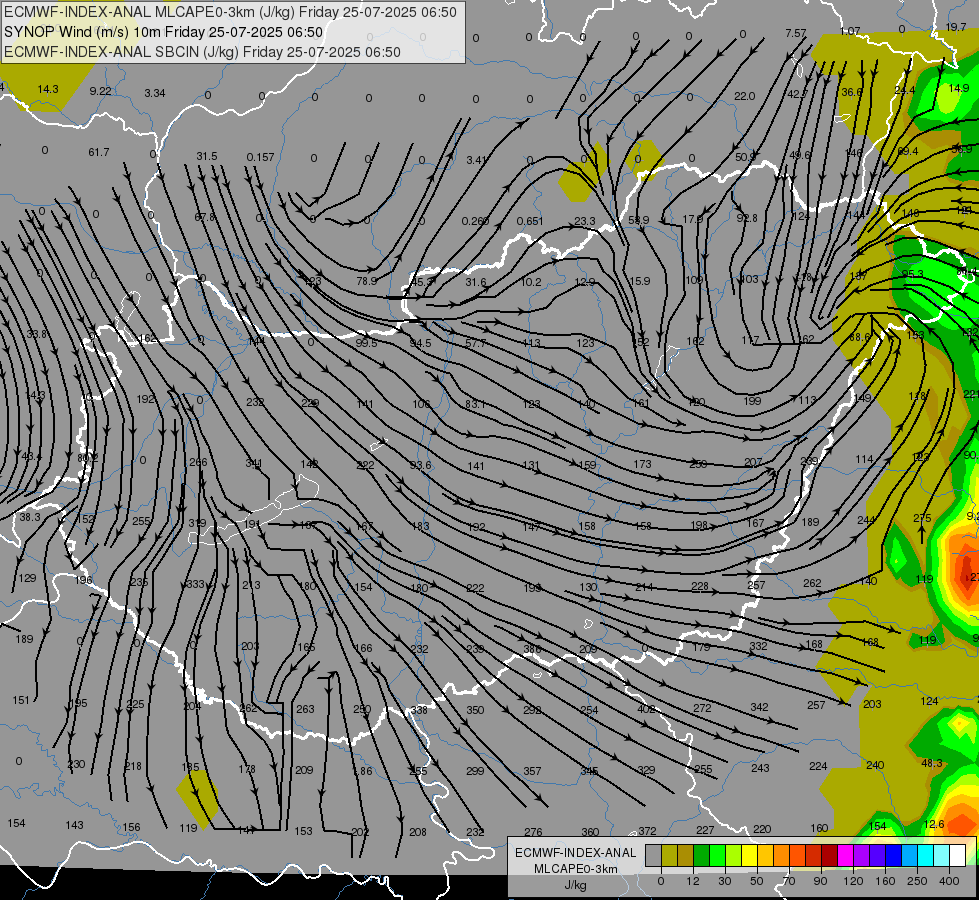Select the pure yellow legend swatch
This screenshot has height=900, width=979.
(749, 856)
